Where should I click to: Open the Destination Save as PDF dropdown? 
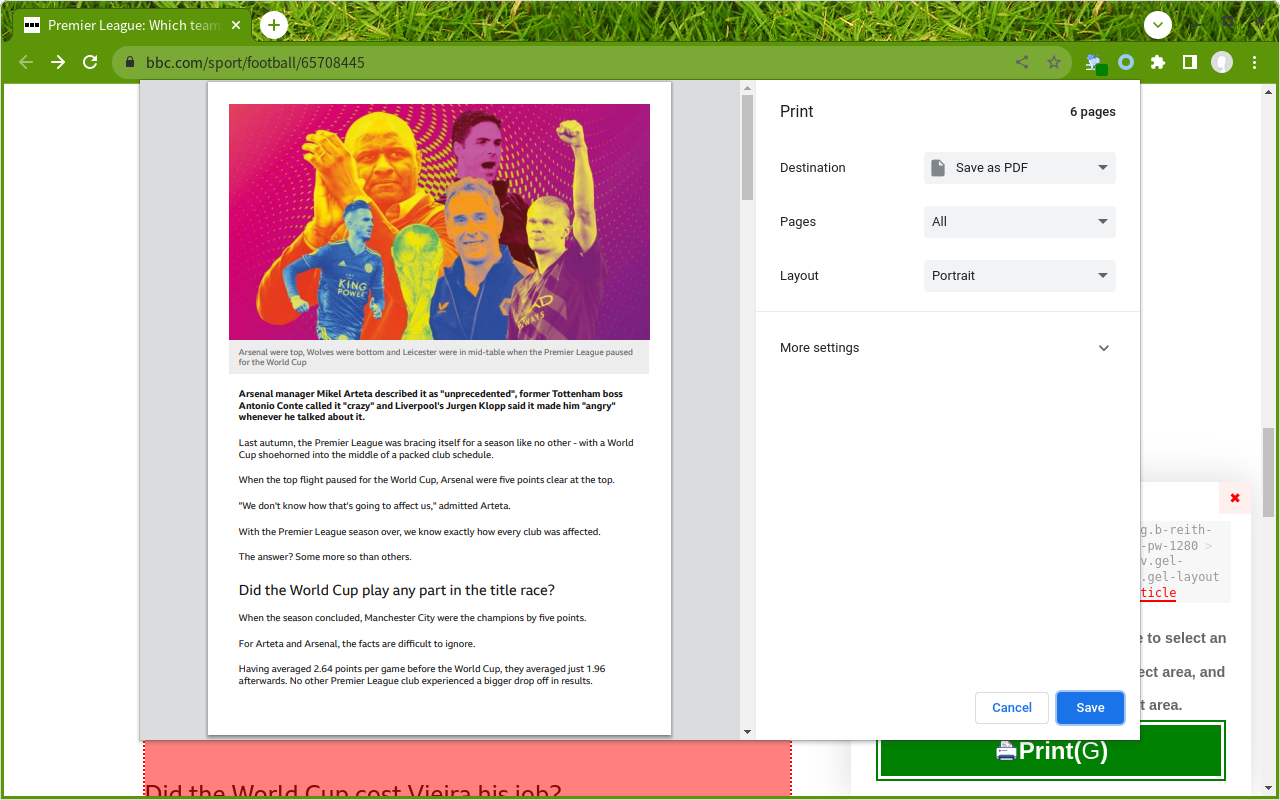point(1019,168)
